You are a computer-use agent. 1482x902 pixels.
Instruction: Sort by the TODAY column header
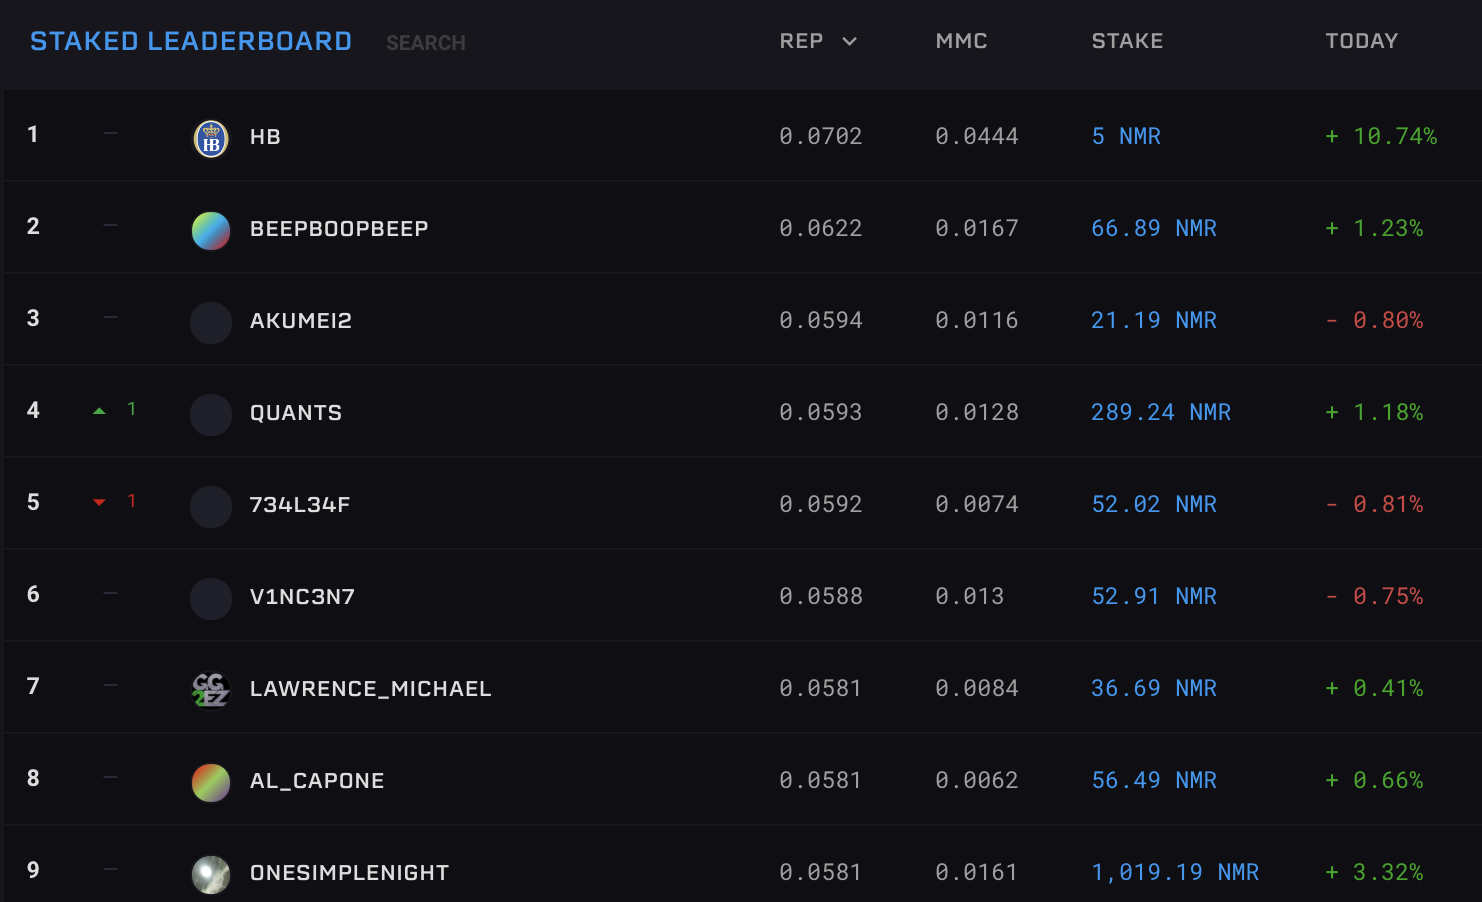pyautogui.click(x=1361, y=41)
